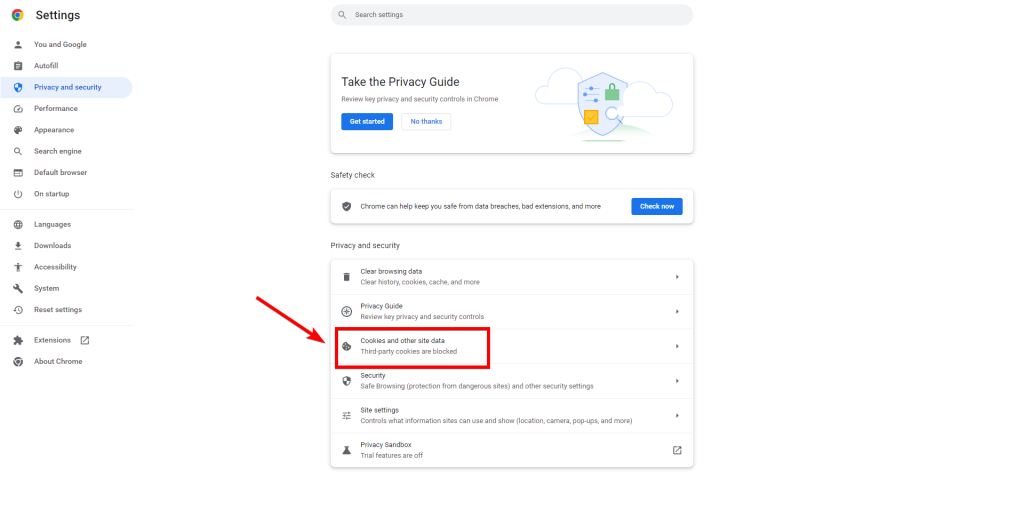The width and height of the screenshot is (1024, 517).
Task: Click the Get started button
Action: coord(367,121)
